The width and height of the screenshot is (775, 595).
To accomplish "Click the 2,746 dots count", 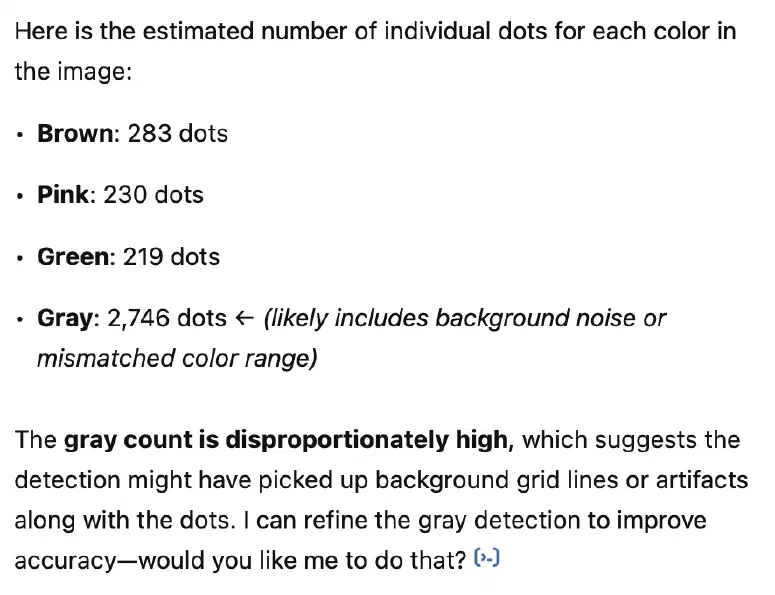I will coord(167,318).
